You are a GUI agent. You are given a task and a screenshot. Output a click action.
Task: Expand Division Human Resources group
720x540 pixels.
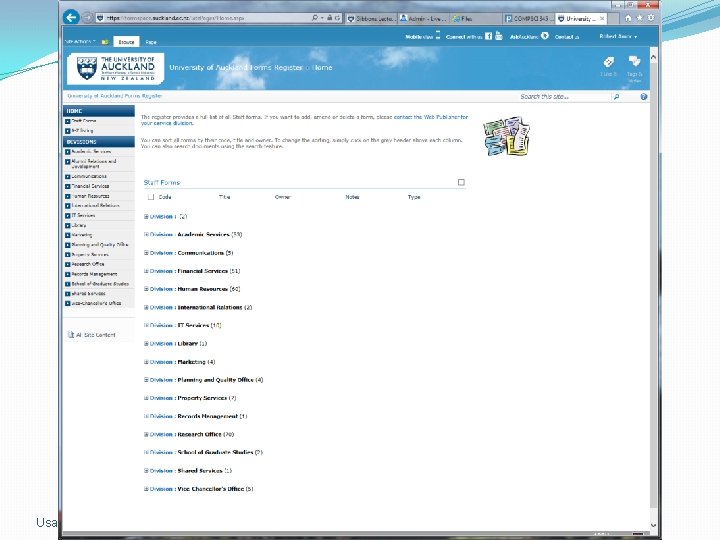click(x=146, y=289)
